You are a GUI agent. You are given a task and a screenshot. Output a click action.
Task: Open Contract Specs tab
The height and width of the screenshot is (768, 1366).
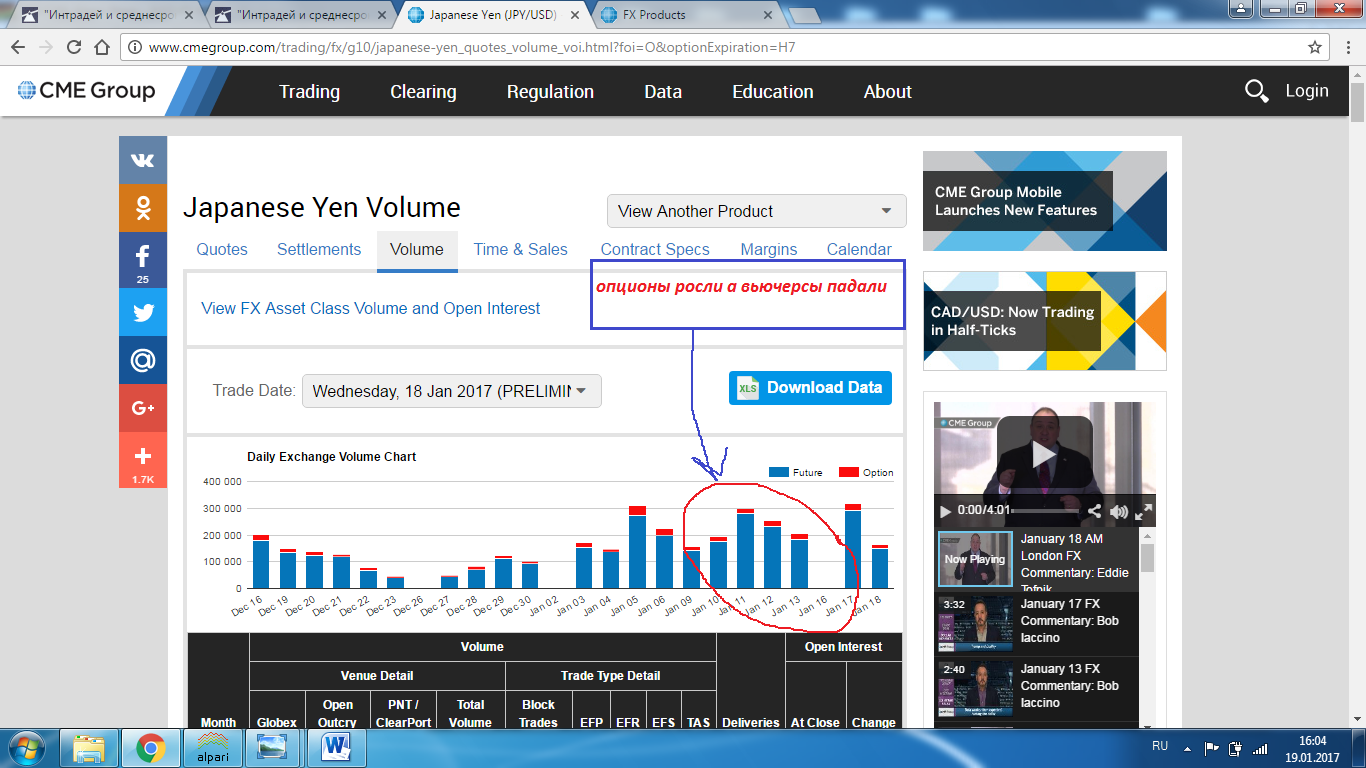coord(655,250)
